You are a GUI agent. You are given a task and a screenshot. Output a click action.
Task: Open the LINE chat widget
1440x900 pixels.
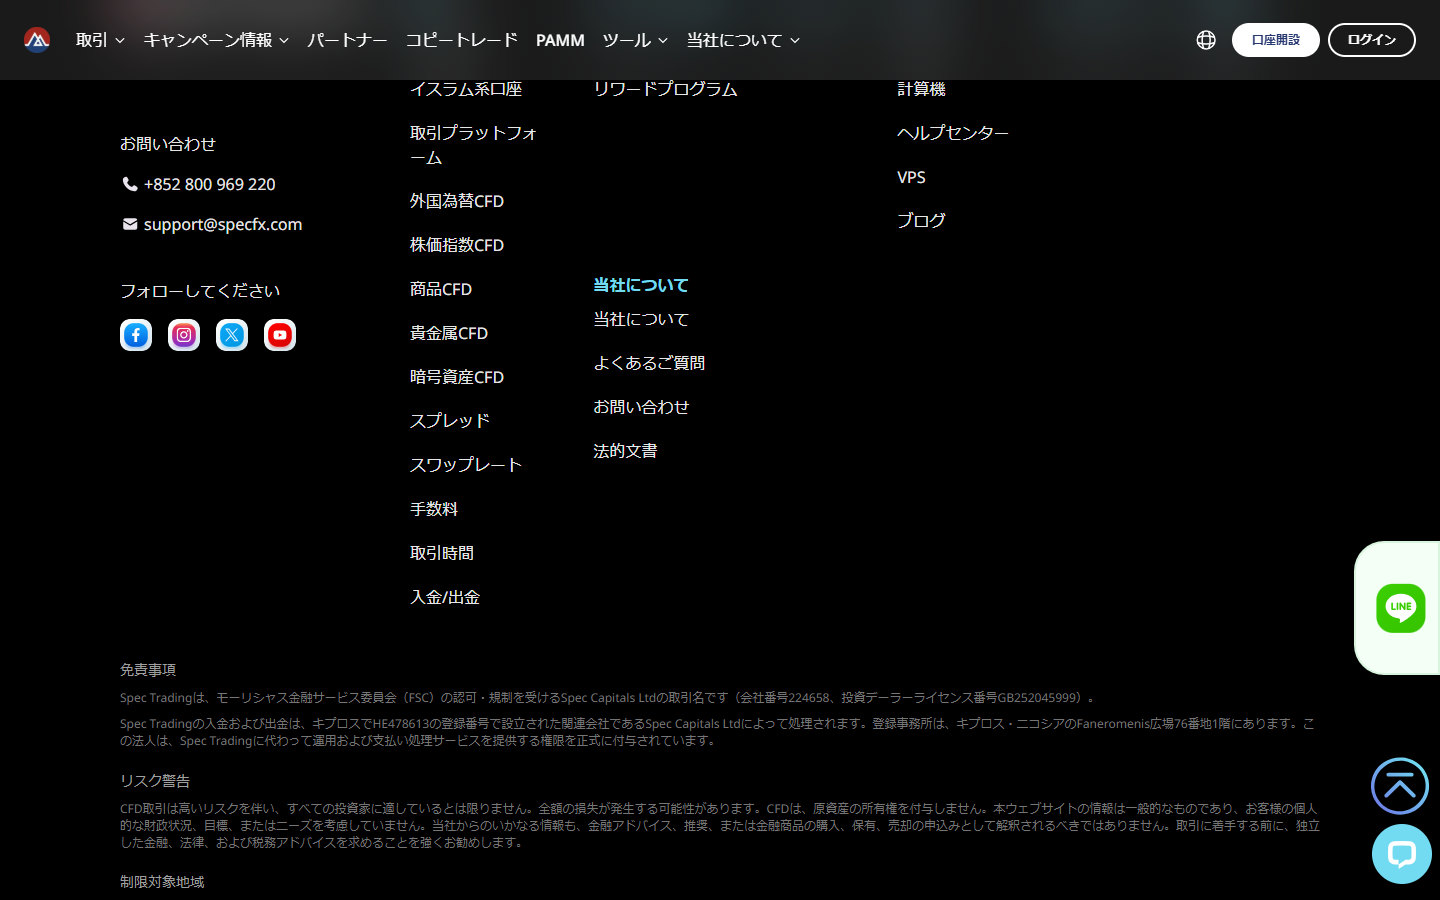pos(1400,608)
